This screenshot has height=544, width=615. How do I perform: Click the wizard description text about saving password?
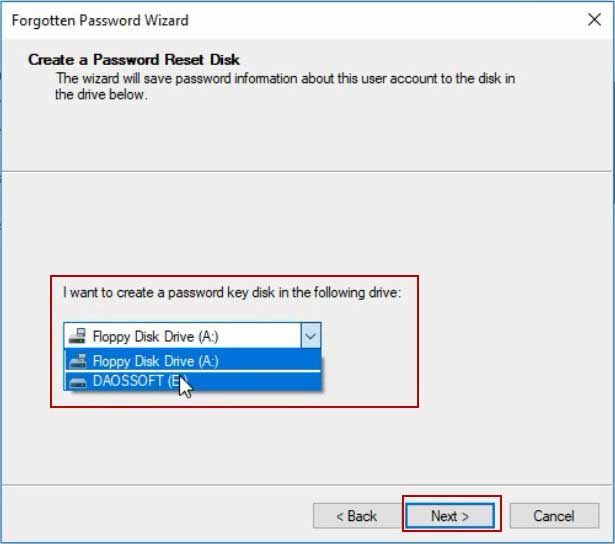coord(285,86)
